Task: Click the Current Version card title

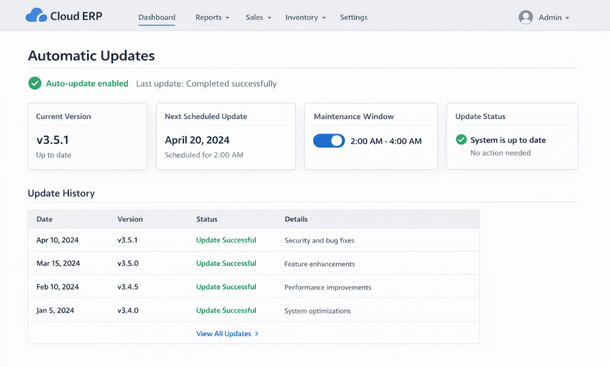Action: pyautogui.click(x=63, y=116)
